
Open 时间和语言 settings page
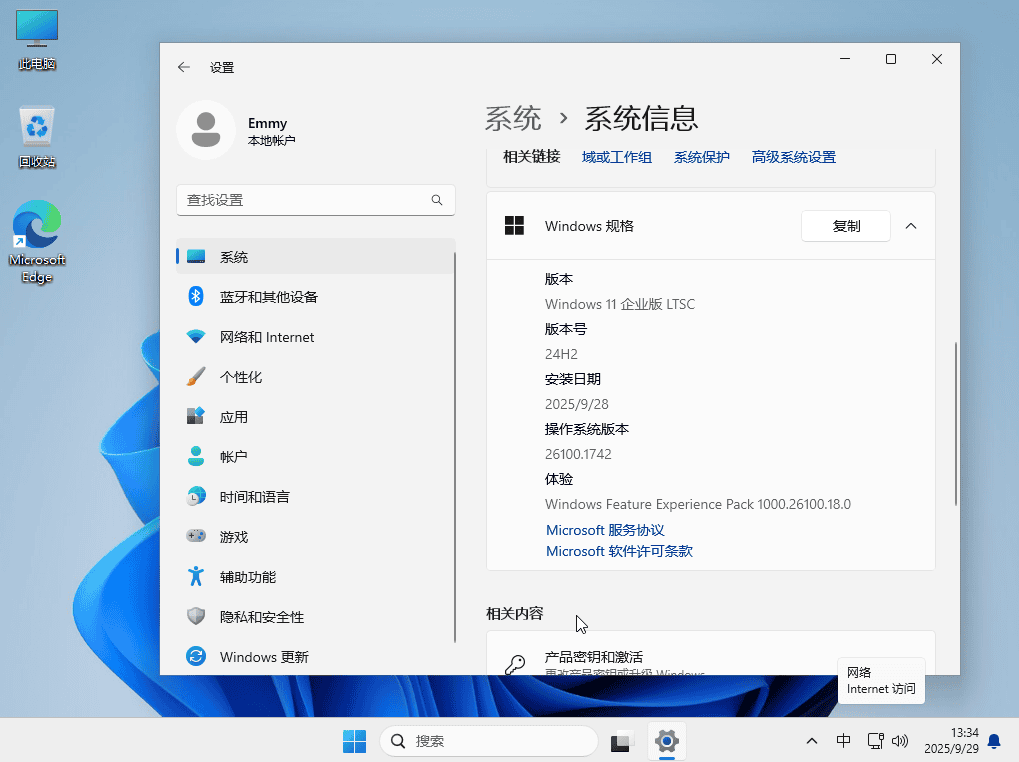point(255,497)
